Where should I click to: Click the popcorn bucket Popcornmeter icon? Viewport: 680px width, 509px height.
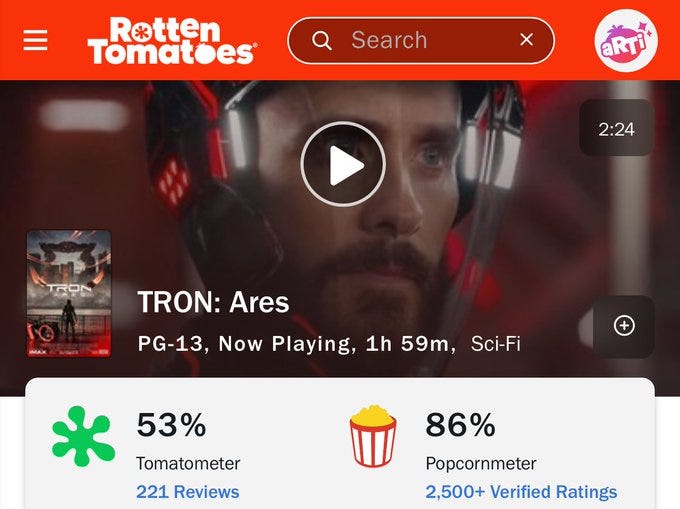(x=373, y=436)
